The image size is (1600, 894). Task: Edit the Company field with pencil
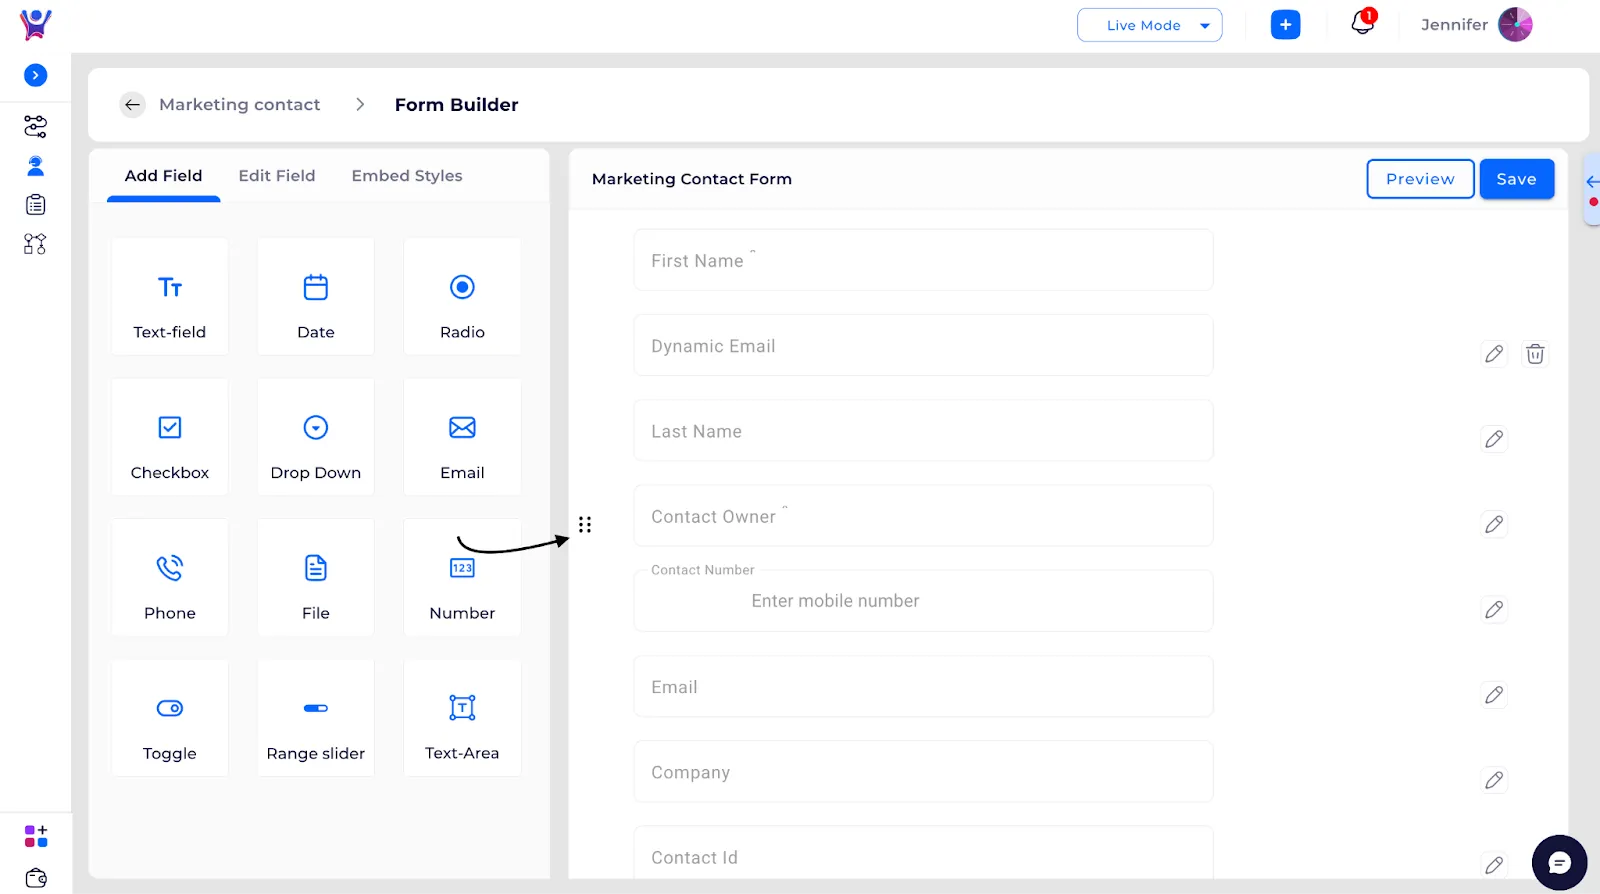[x=1494, y=780]
